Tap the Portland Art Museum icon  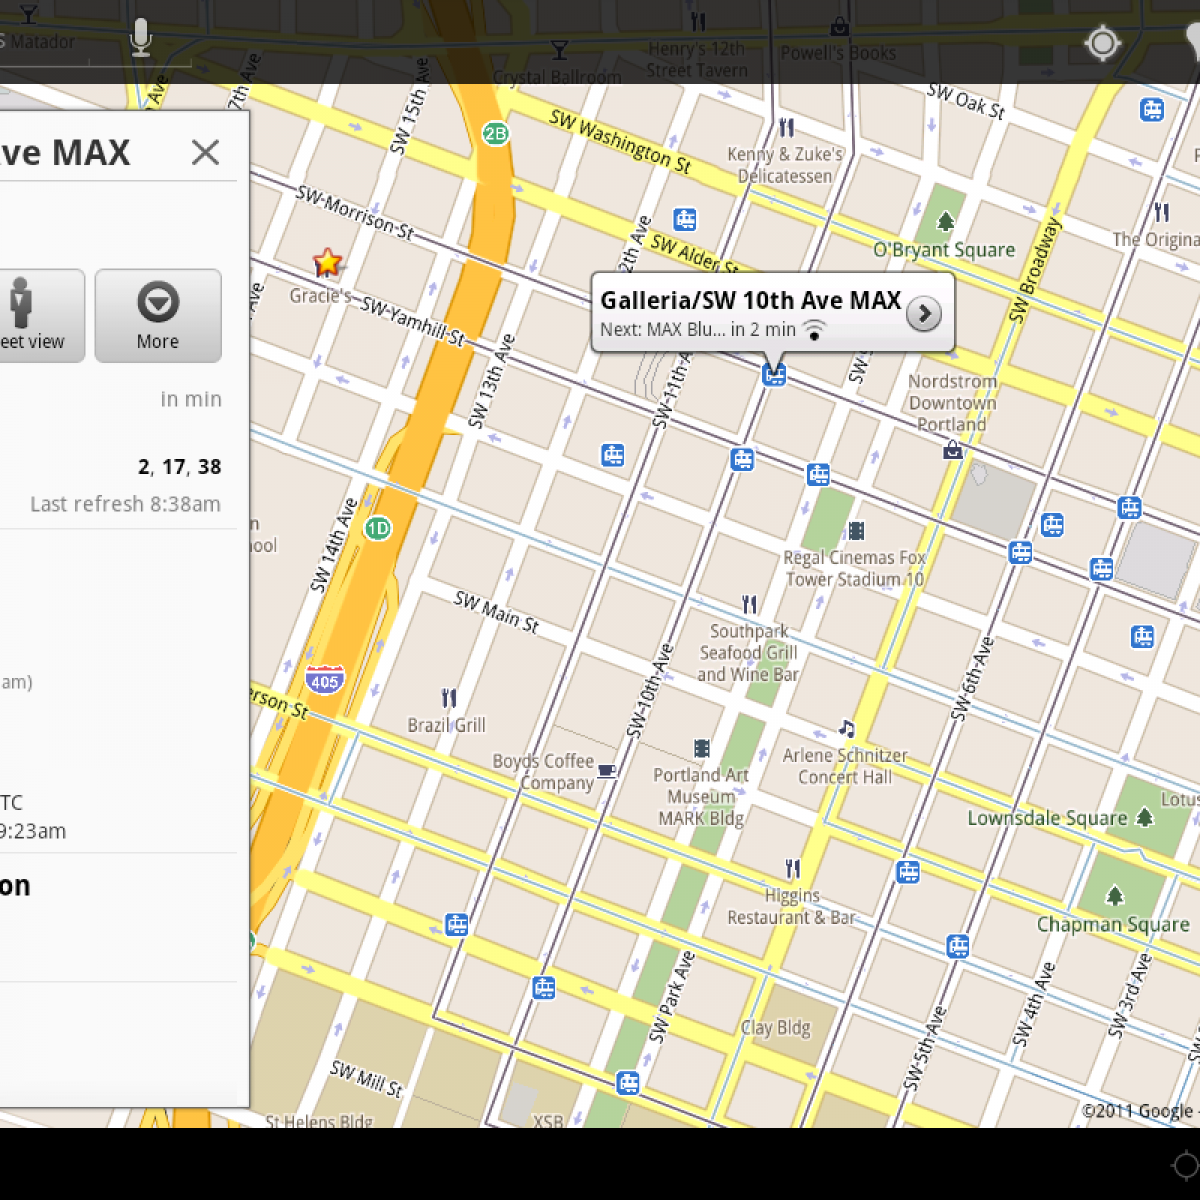point(702,748)
